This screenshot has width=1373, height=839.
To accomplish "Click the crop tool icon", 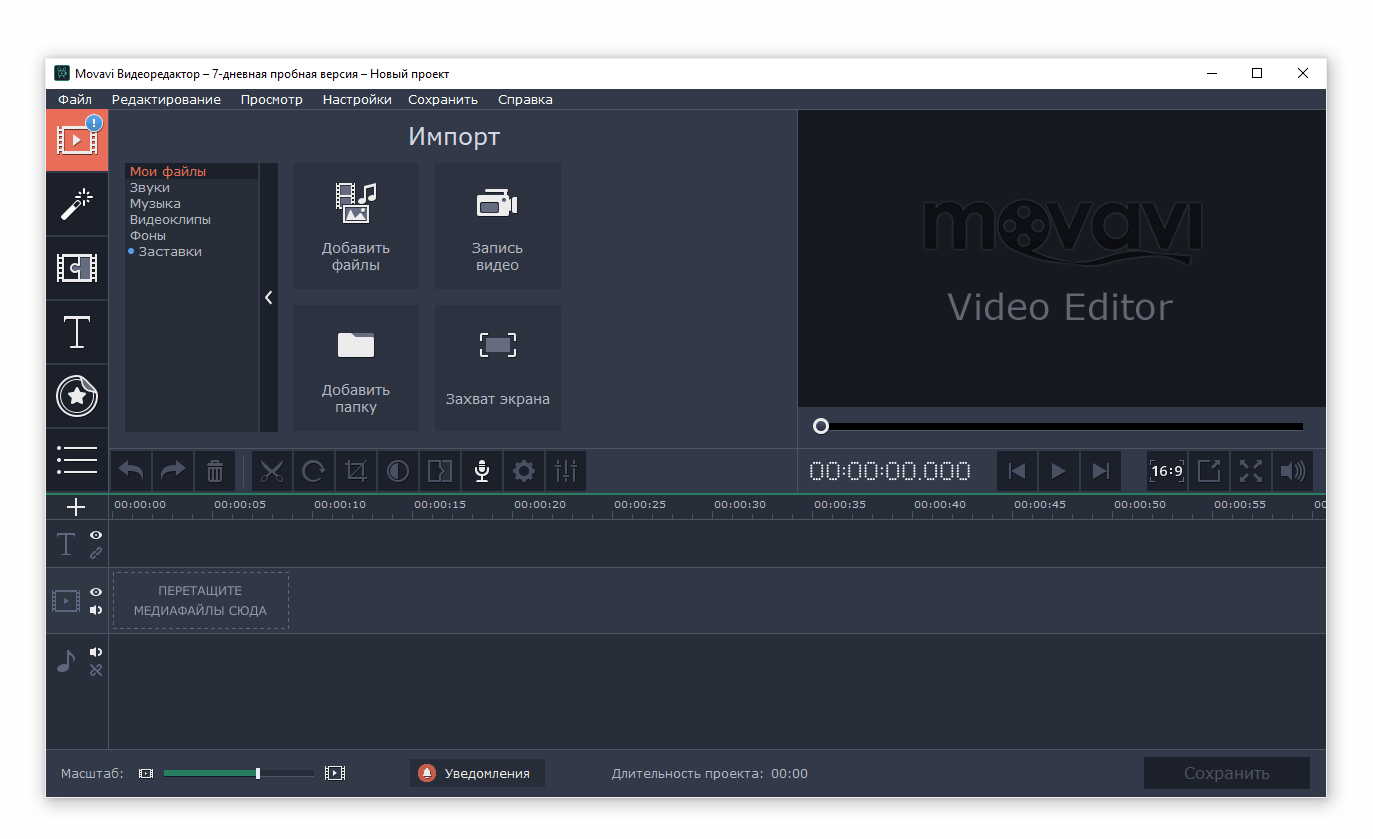I will pyautogui.click(x=356, y=471).
